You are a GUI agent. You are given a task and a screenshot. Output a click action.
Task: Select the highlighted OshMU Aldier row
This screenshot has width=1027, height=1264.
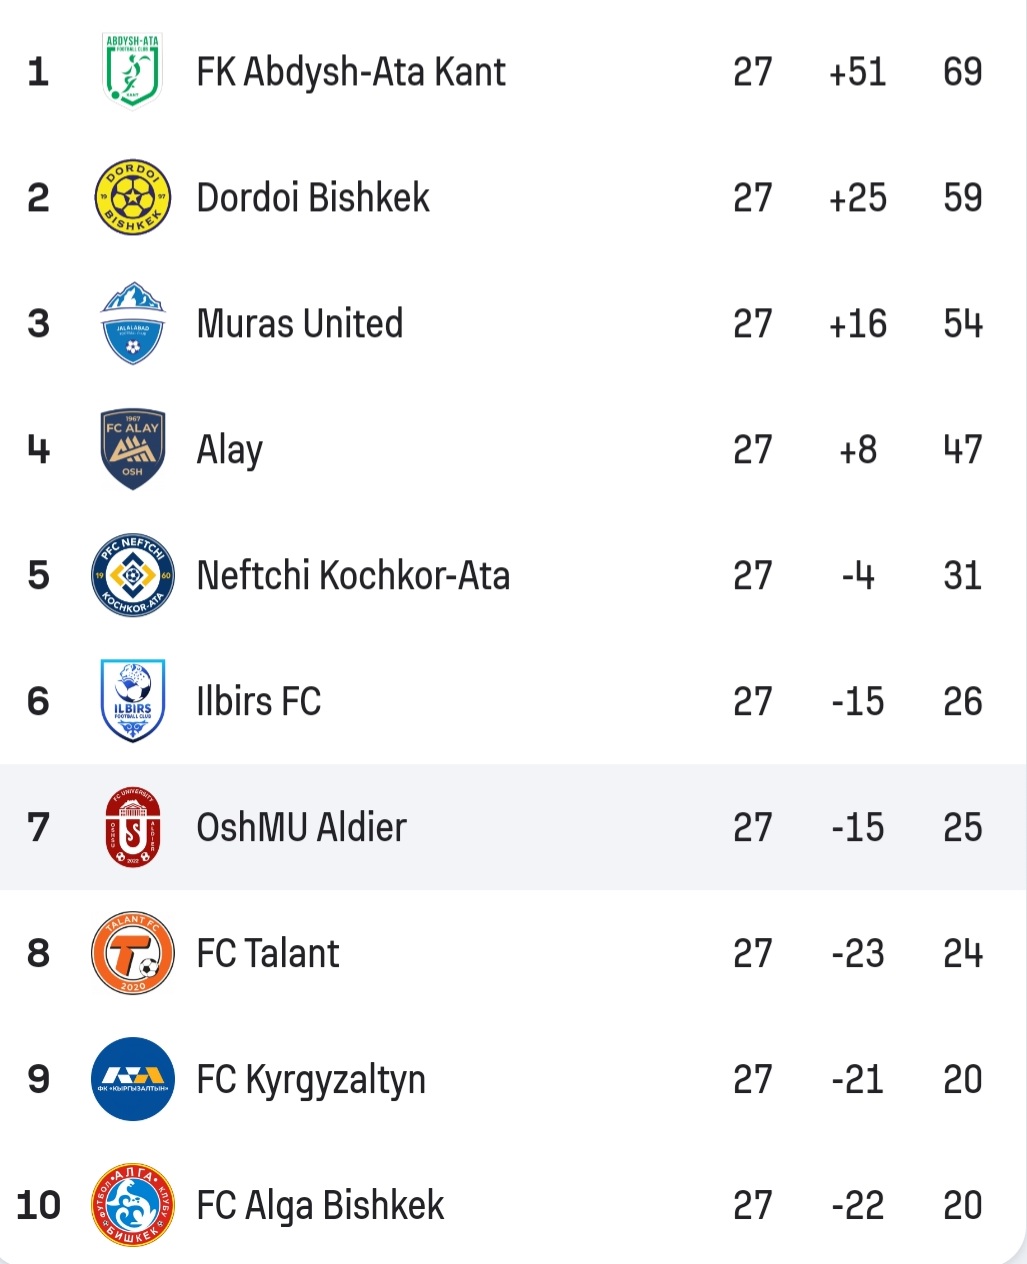[513, 827]
